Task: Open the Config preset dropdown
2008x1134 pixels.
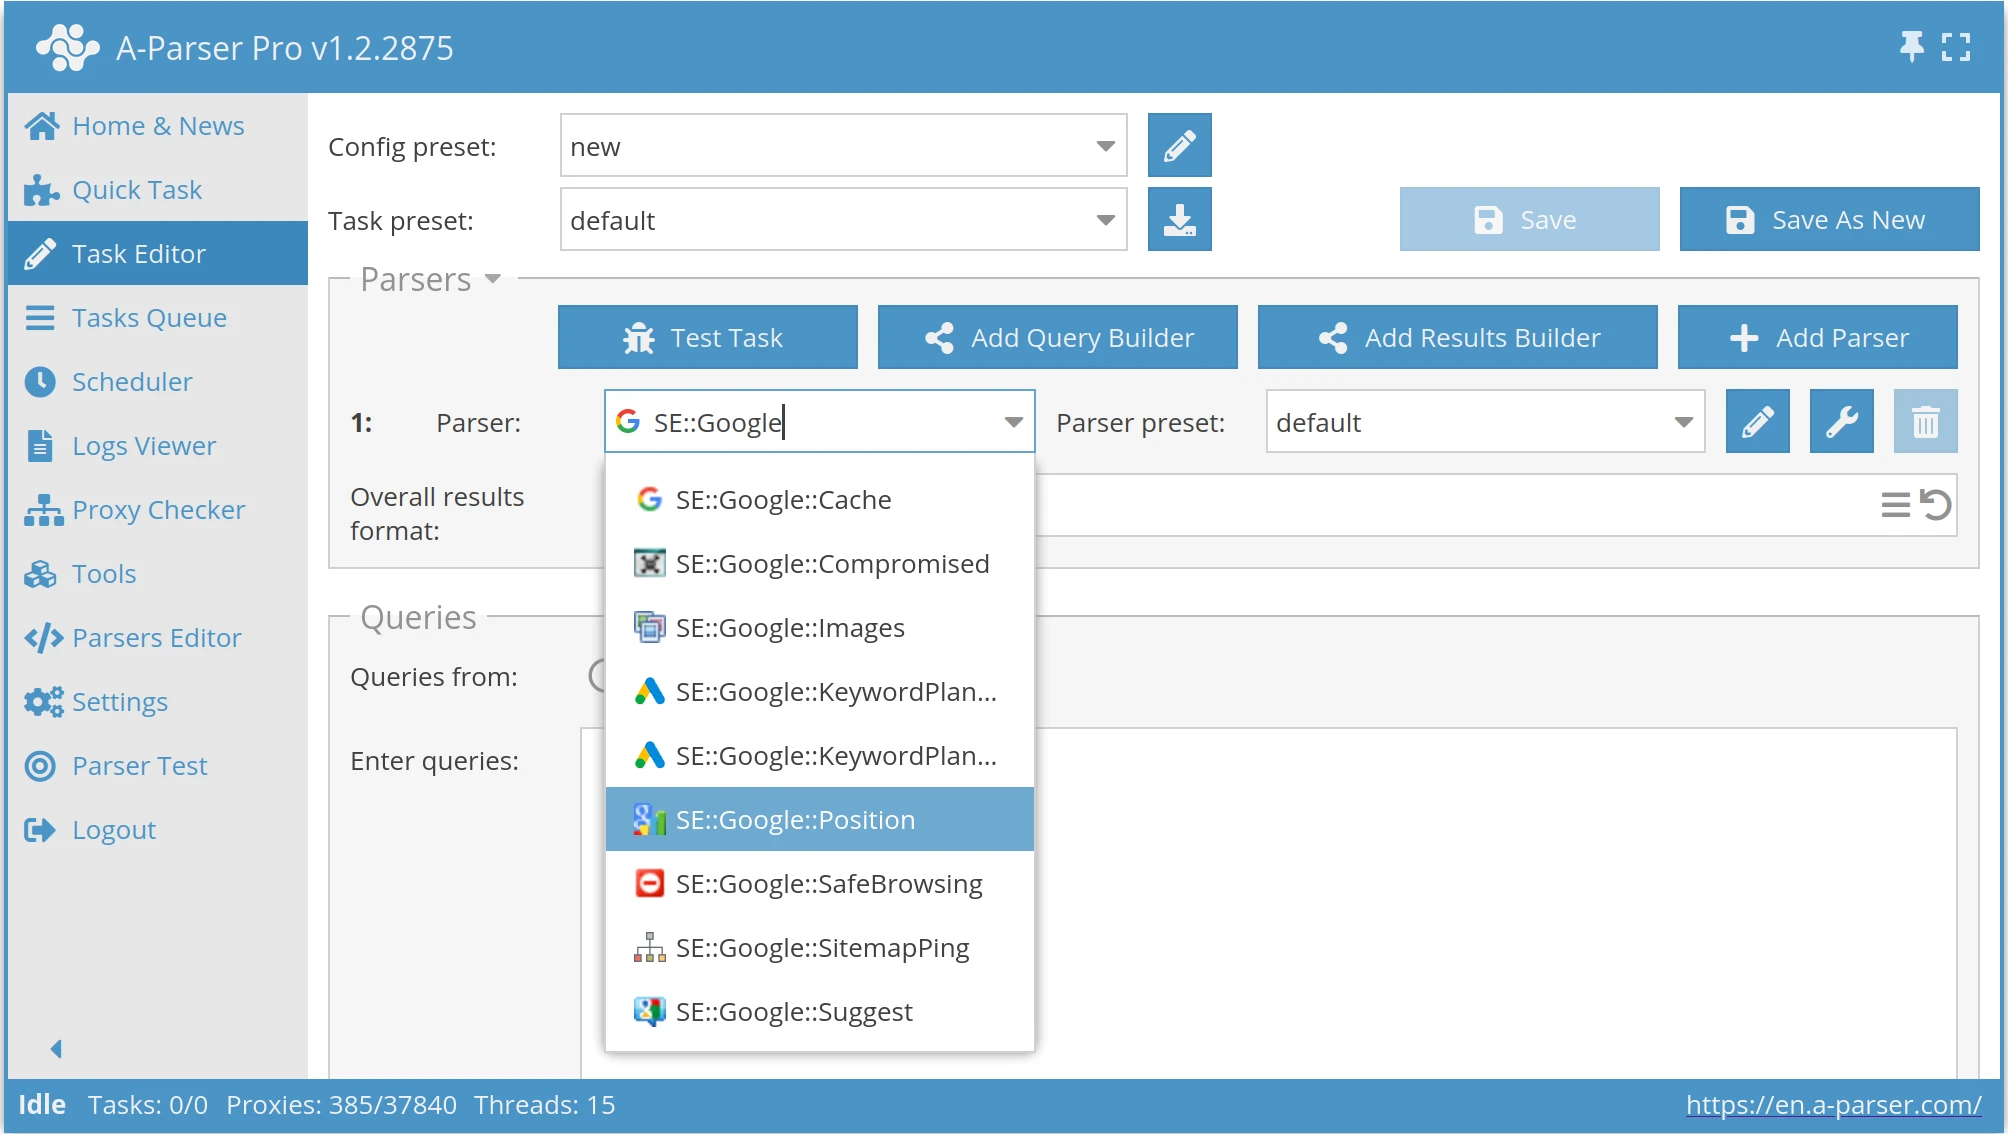Action: click(x=1104, y=145)
